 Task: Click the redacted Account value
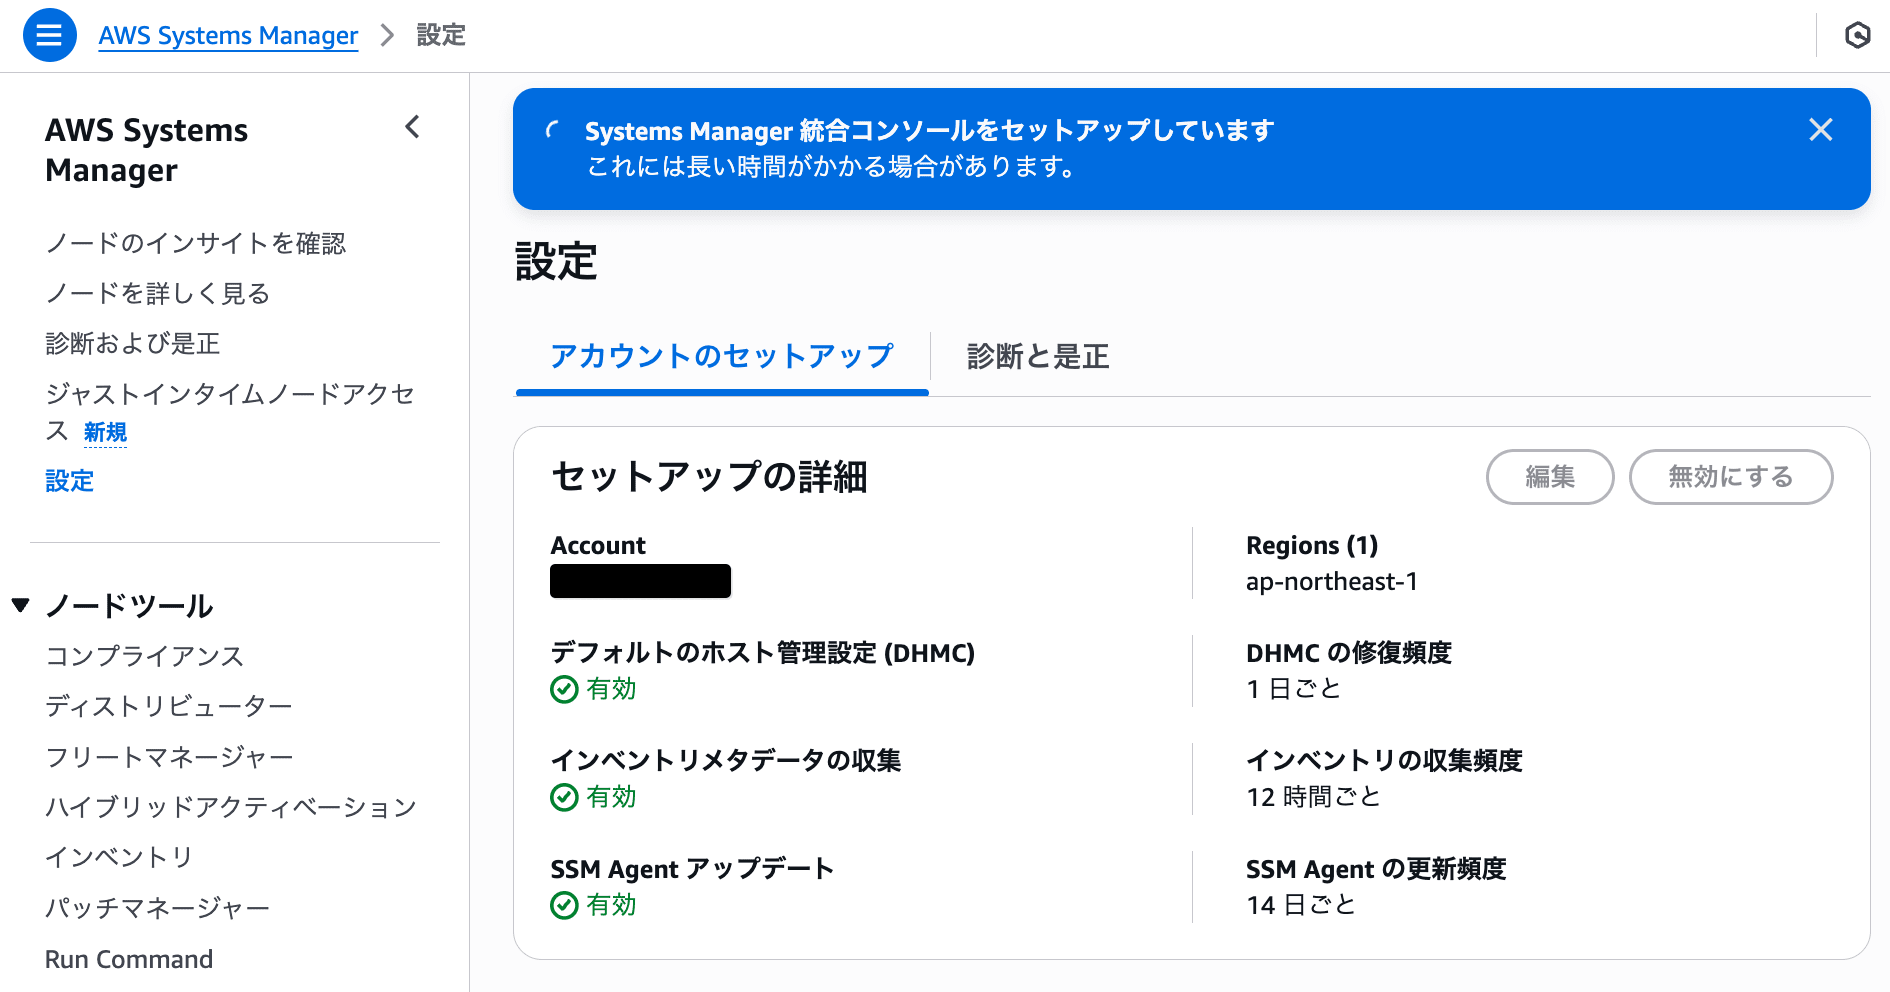(x=640, y=581)
